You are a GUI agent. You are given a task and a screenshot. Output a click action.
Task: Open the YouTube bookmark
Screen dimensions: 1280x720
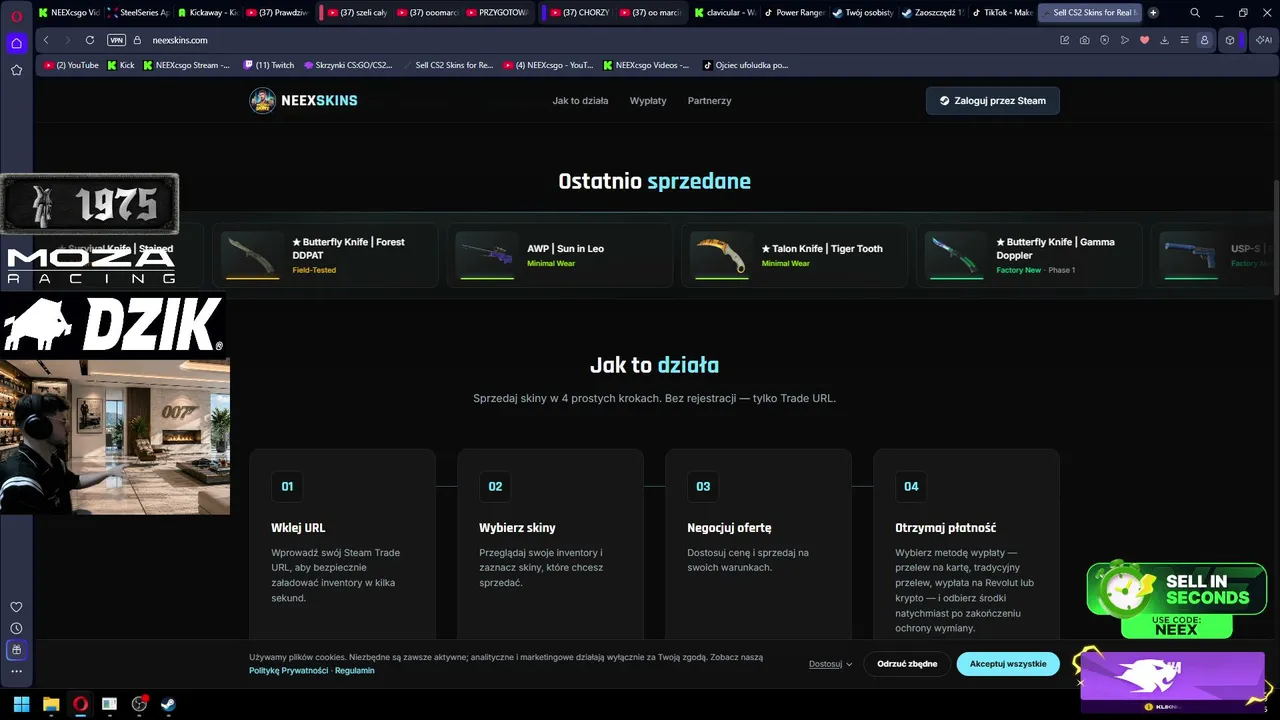[71, 65]
